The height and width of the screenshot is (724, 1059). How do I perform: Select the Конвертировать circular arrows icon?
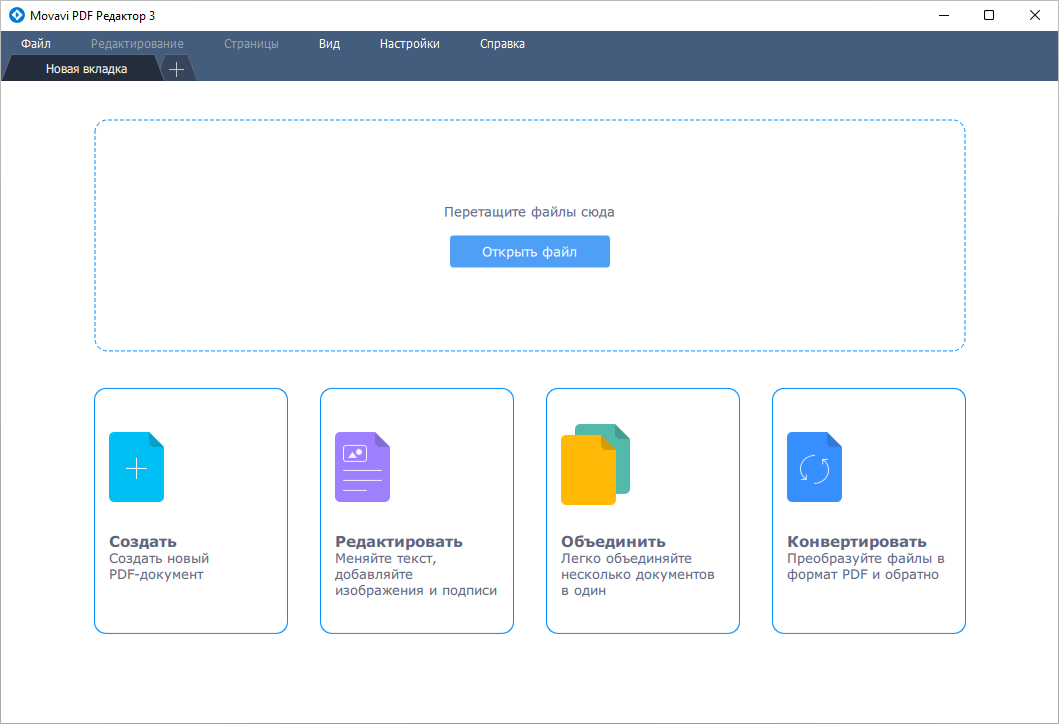point(814,466)
